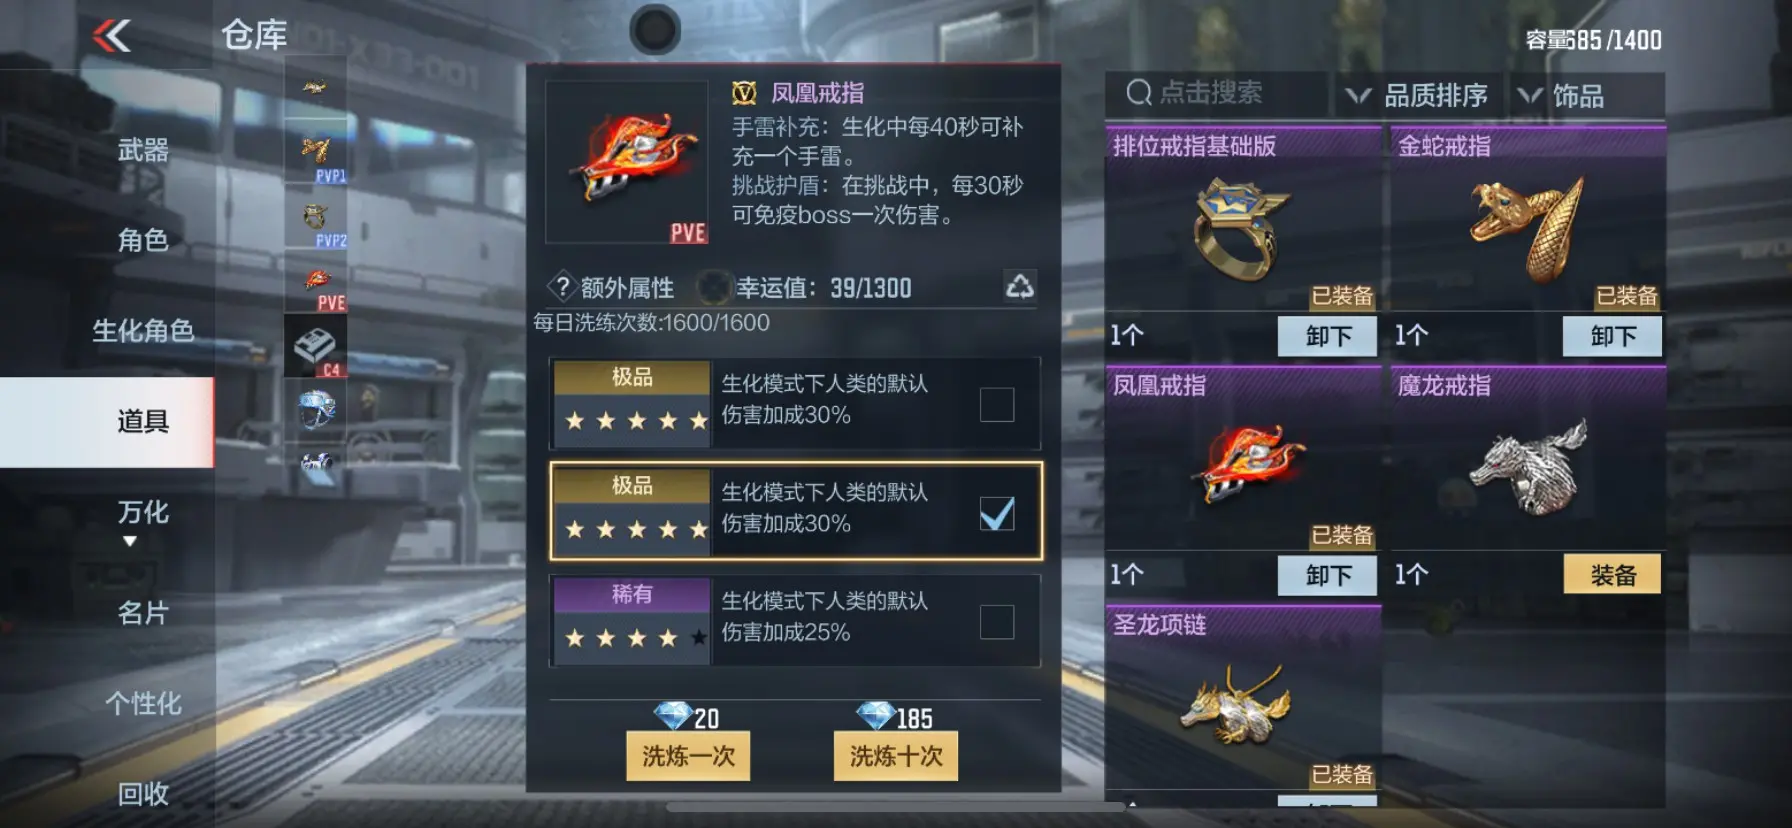Click 装备 for 魔龙戒指
This screenshot has width=1792, height=828.
(x=1612, y=575)
